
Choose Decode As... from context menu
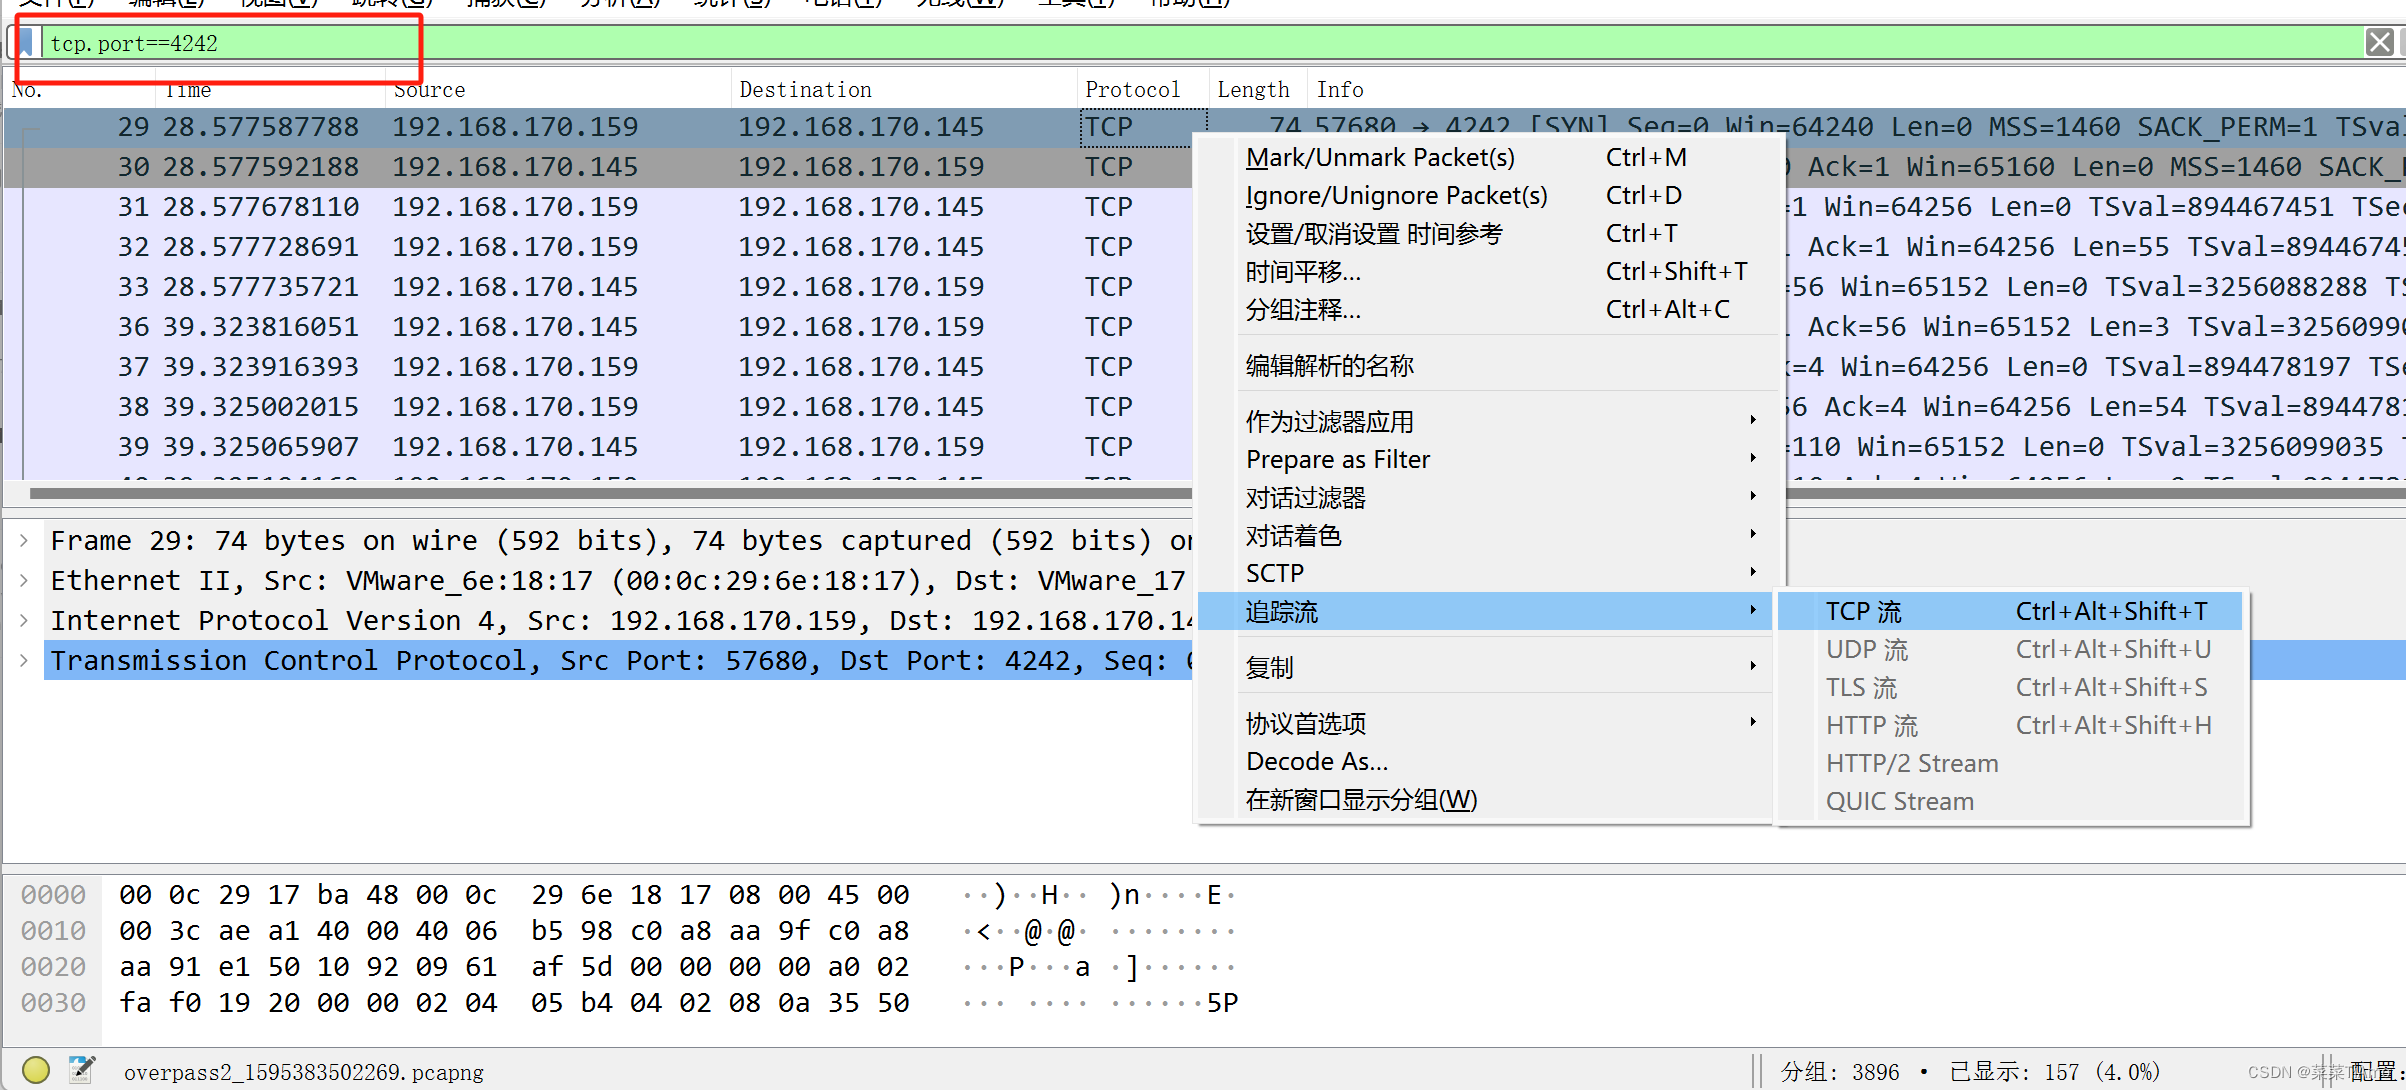tap(1317, 762)
